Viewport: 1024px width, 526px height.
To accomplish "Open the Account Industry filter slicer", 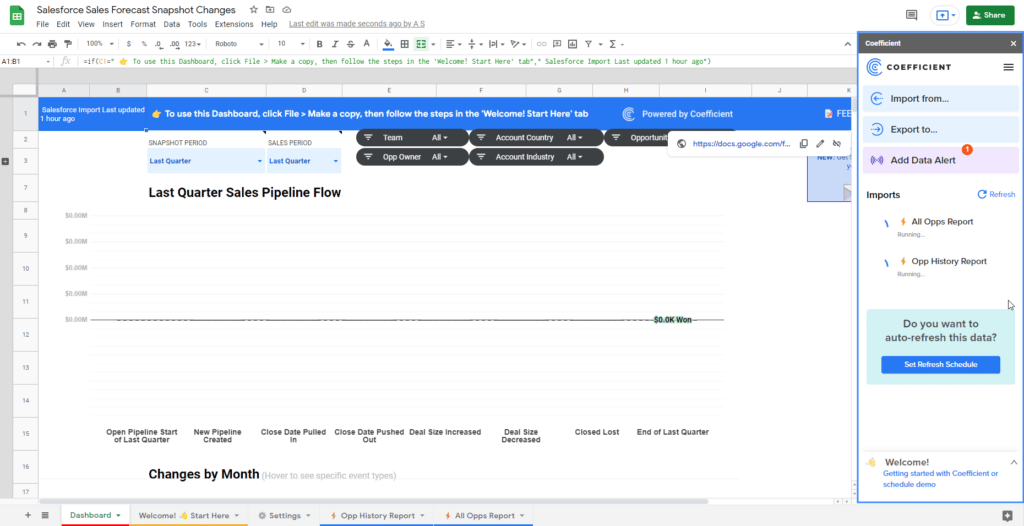I will point(536,157).
